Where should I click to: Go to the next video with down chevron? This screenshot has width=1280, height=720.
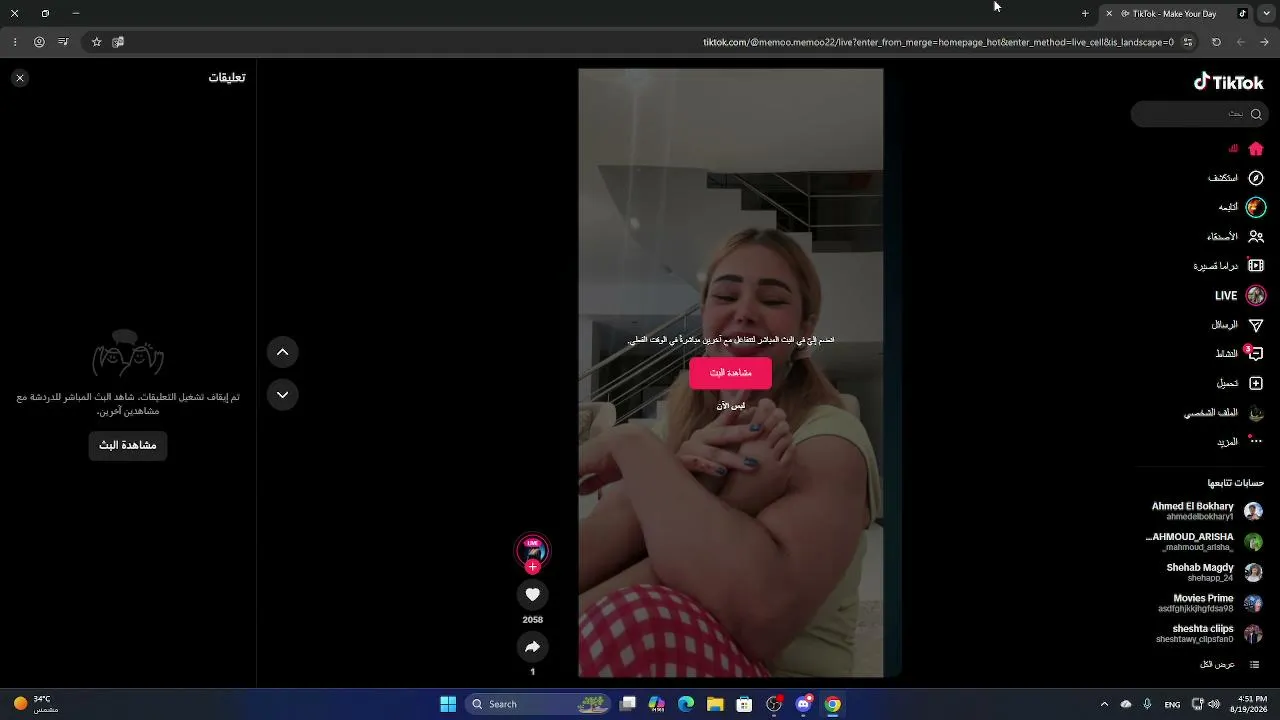coord(283,395)
